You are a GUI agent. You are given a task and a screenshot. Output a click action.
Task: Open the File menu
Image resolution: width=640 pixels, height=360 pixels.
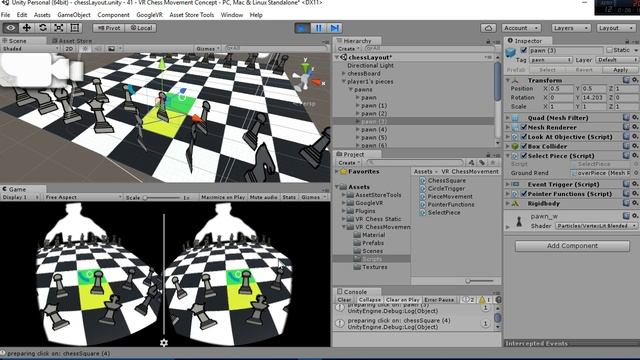pyautogui.click(x=6, y=15)
